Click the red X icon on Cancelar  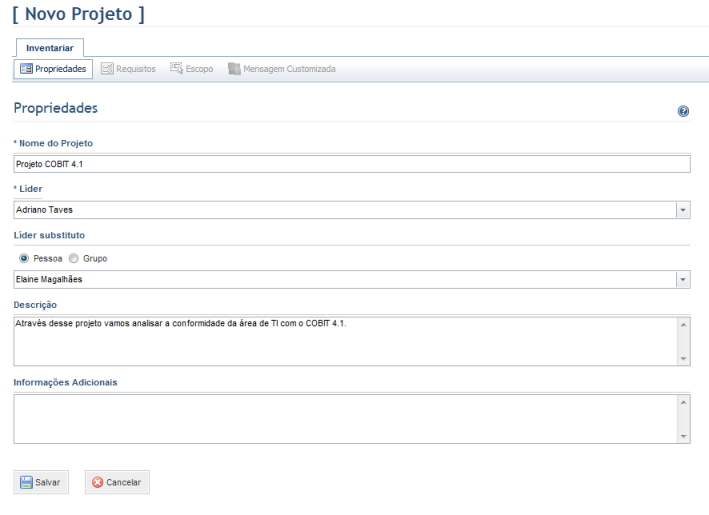pyautogui.click(x=97, y=482)
